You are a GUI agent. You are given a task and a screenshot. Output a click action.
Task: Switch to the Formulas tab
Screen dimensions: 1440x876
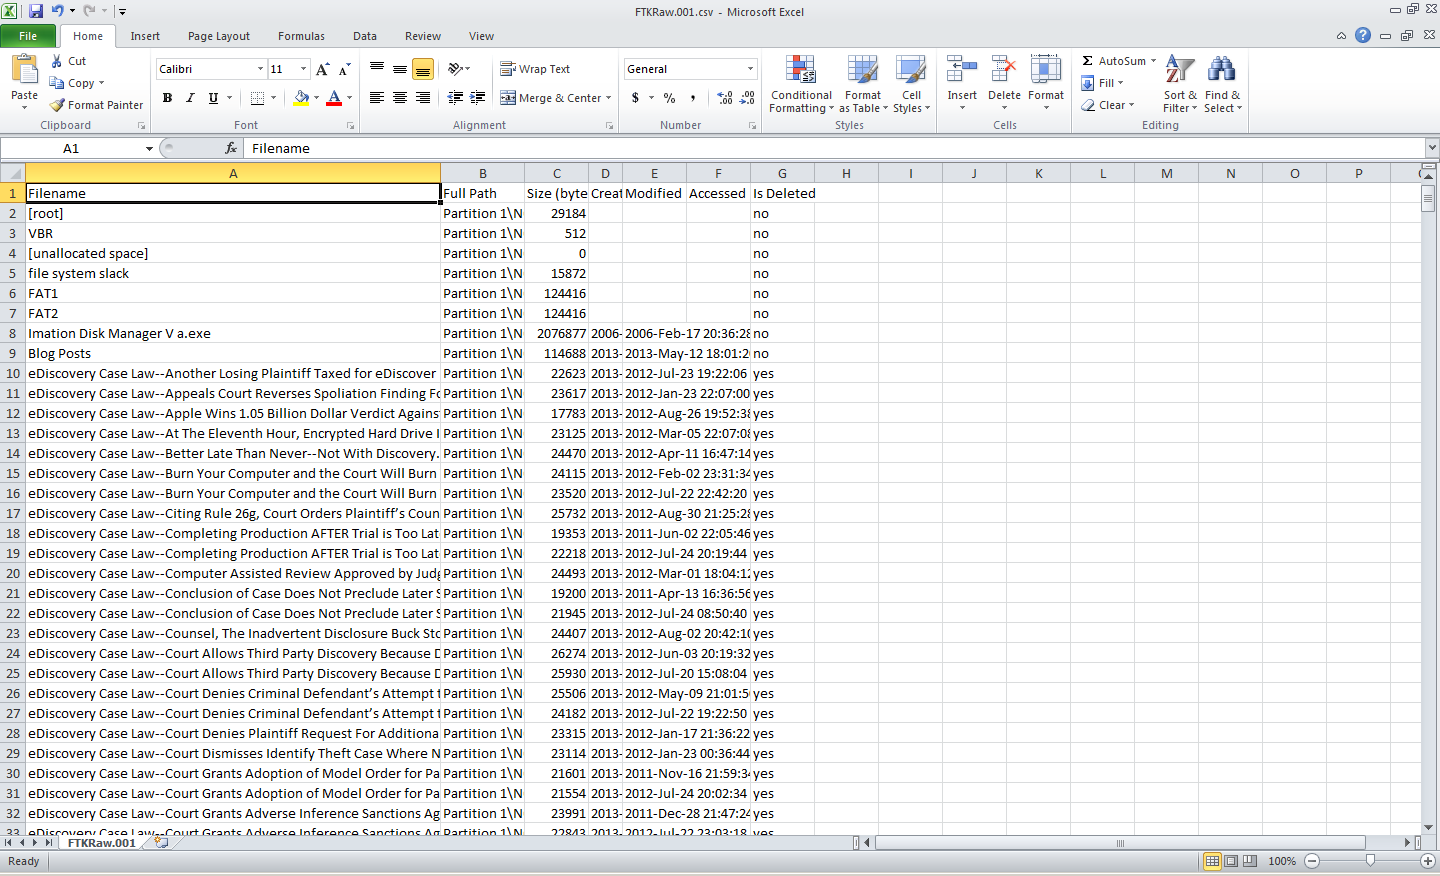[x=301, y=36]
